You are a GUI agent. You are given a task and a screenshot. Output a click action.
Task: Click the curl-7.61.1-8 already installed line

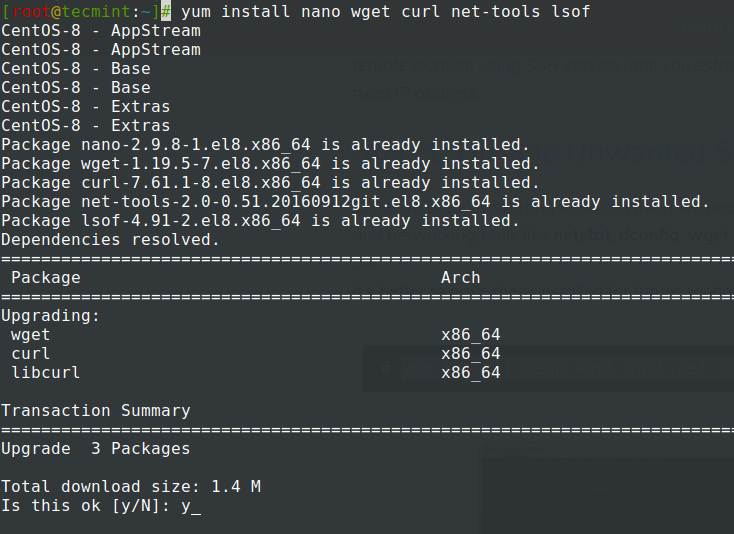(270, 183)
